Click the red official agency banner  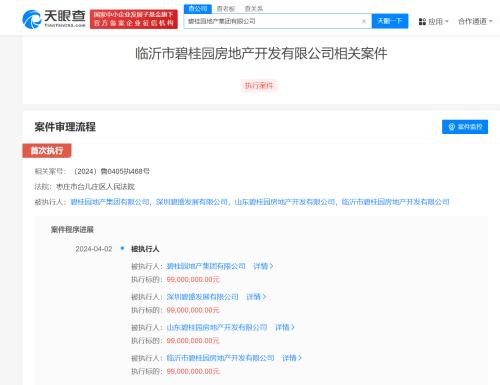point(134,19)
